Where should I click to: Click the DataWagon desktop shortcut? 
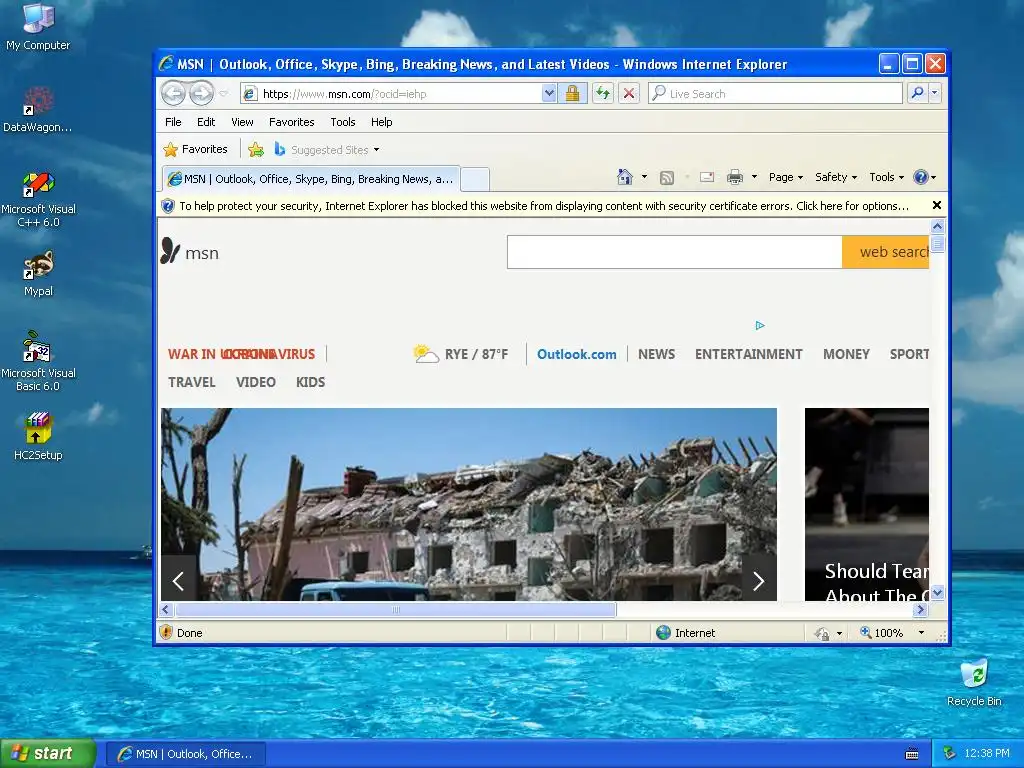[x=38, y=109]
